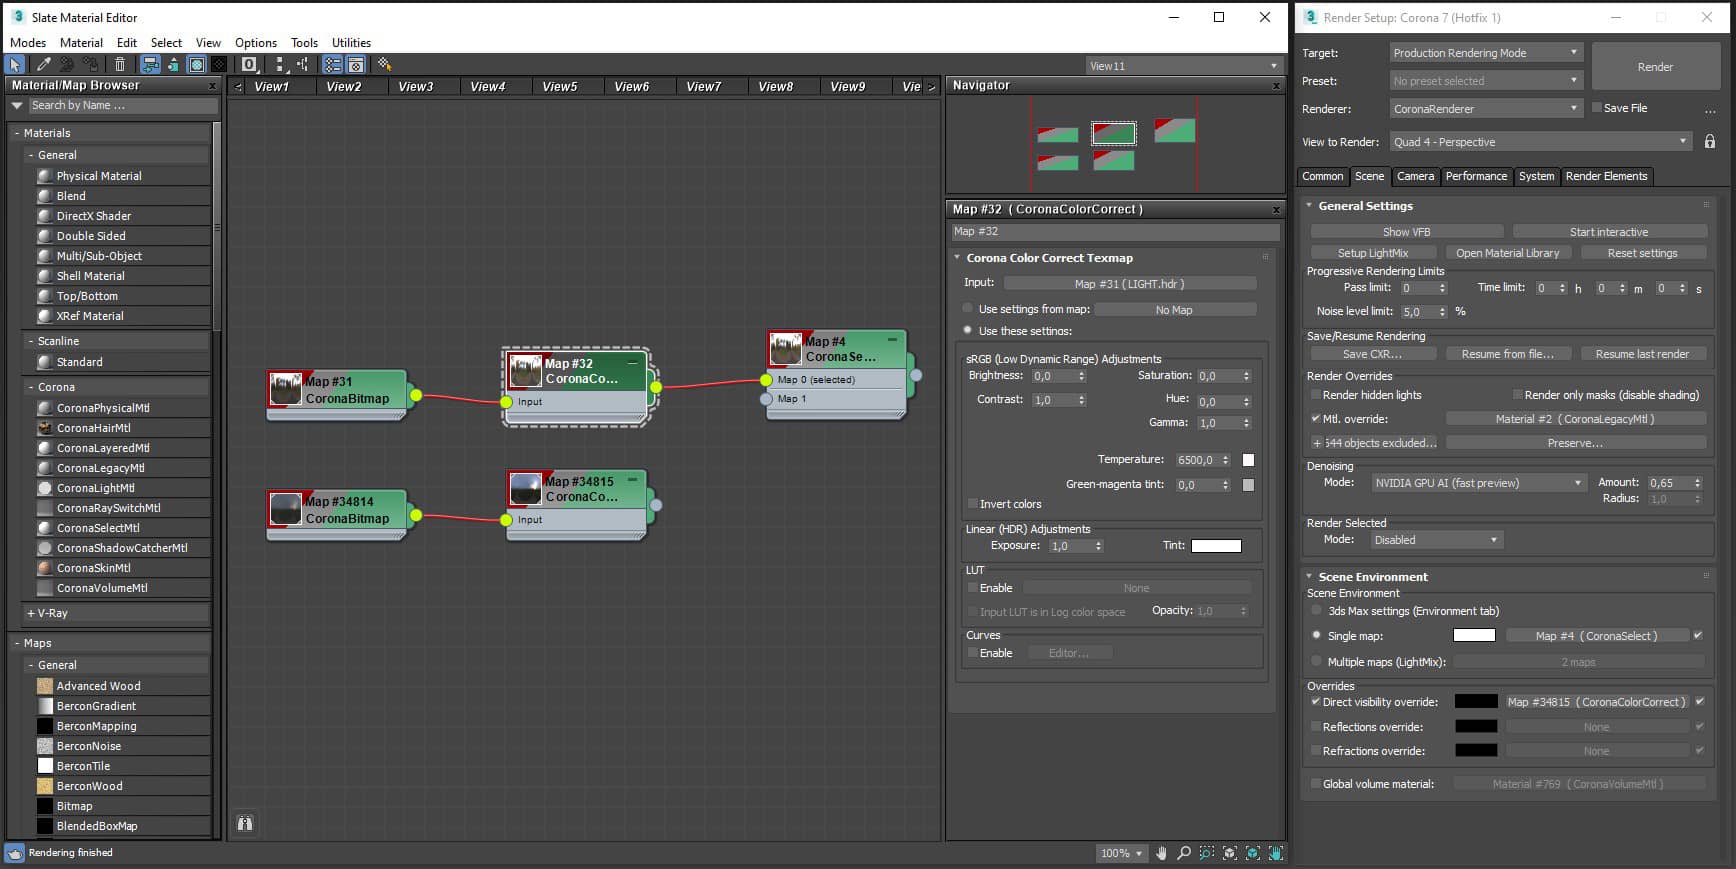Uncheck the Mtl. override checkbox

point(1315,419)
